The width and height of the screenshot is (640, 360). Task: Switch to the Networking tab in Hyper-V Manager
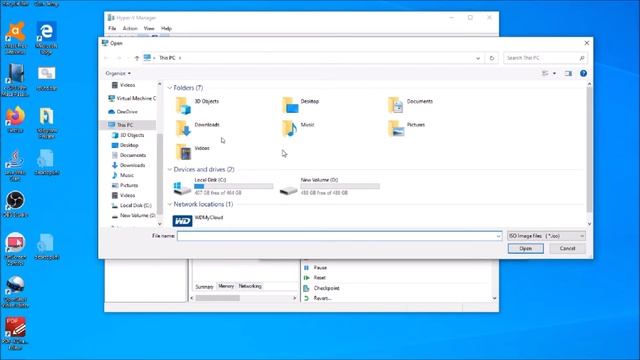click(250, 287)
